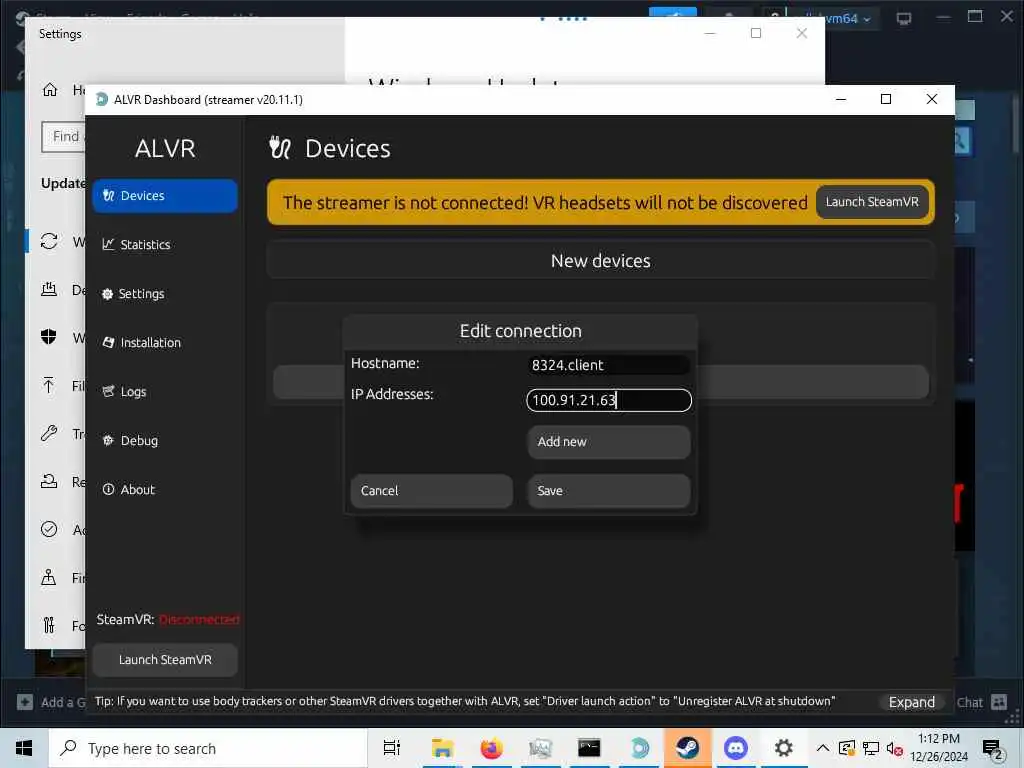Click the network icon in system tray
The image size is (1024, 768).
(871, 748)
